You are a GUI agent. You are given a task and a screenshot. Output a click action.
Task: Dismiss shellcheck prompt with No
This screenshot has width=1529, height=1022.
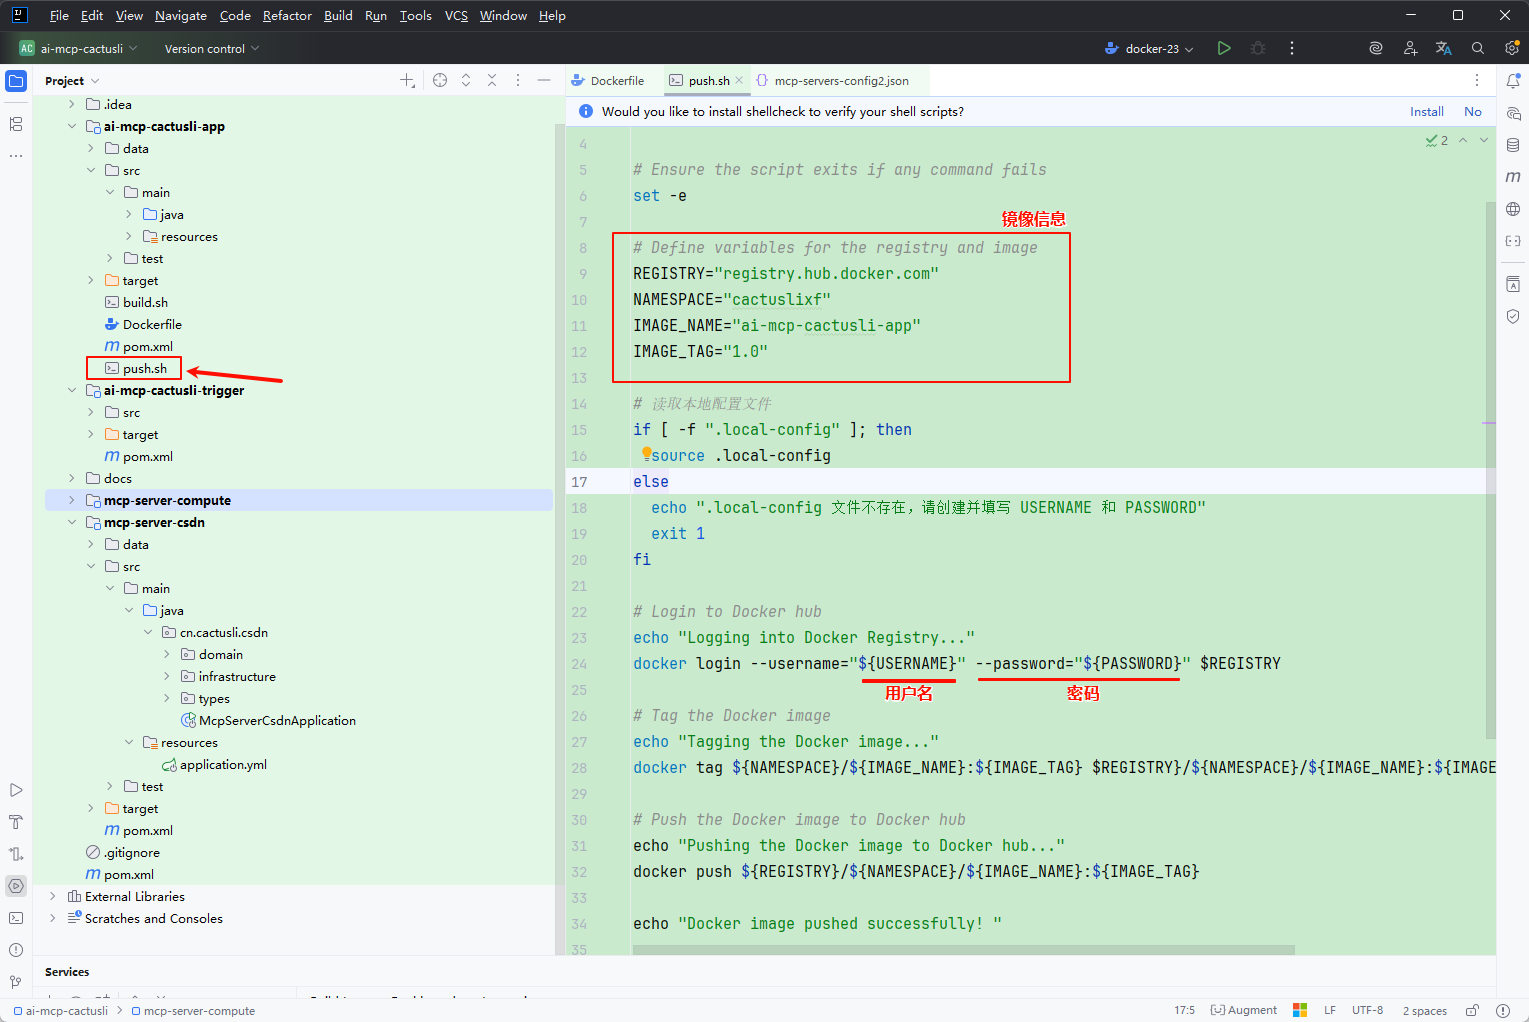coord(1473,112)
